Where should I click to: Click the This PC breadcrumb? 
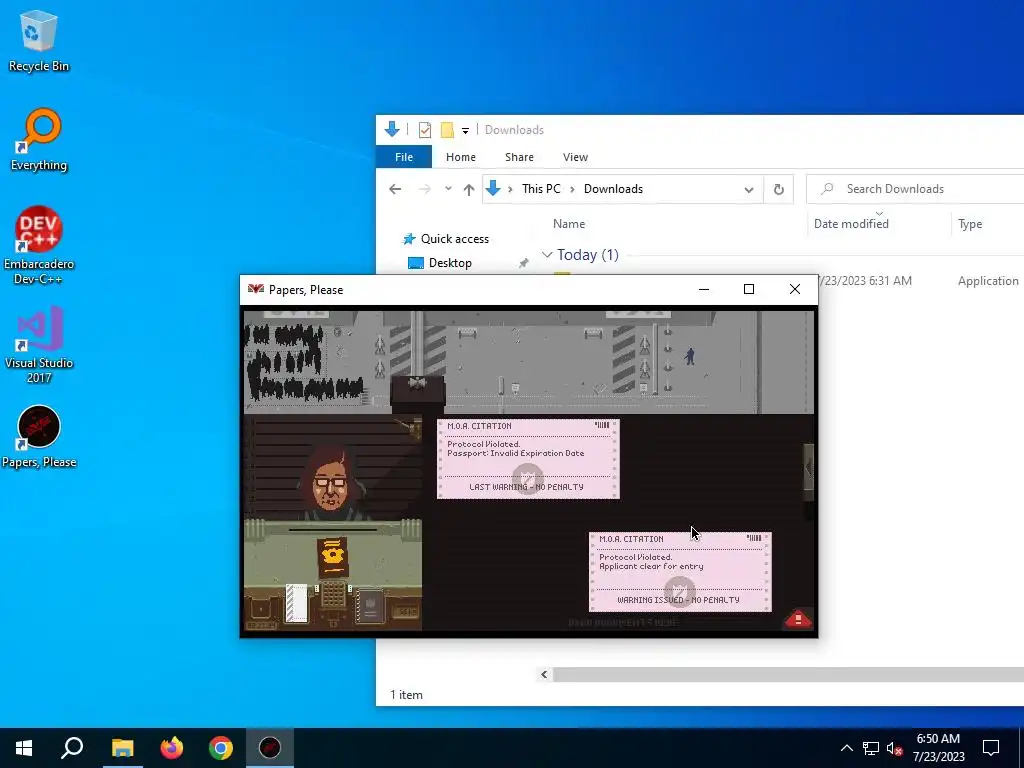(541, 189)
